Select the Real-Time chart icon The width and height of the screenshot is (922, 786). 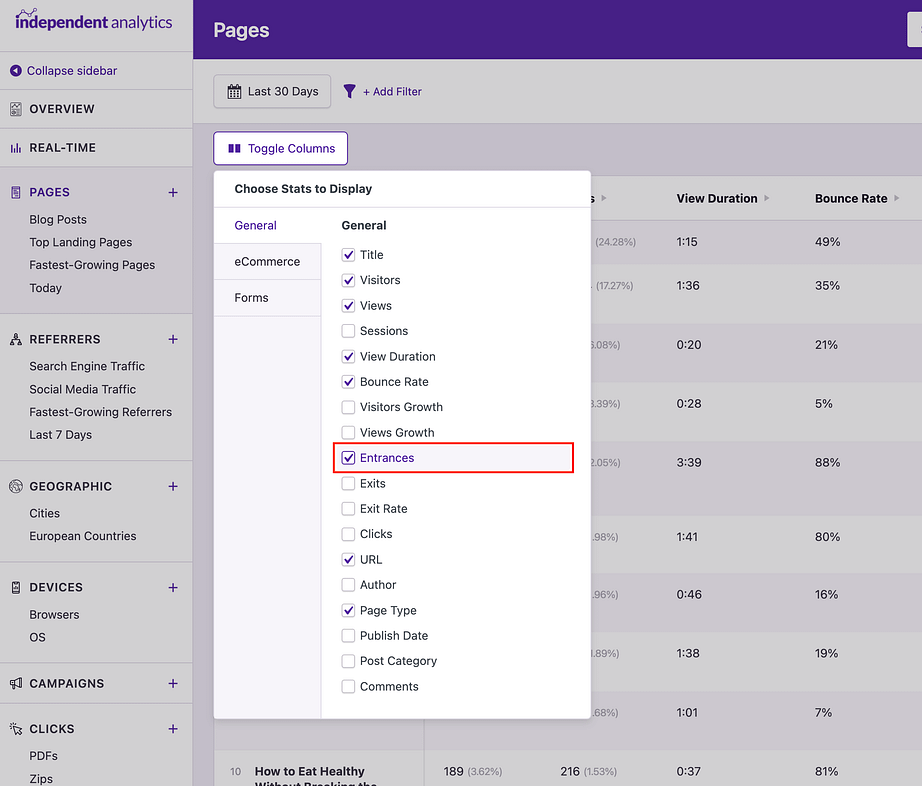coord(16,148)
